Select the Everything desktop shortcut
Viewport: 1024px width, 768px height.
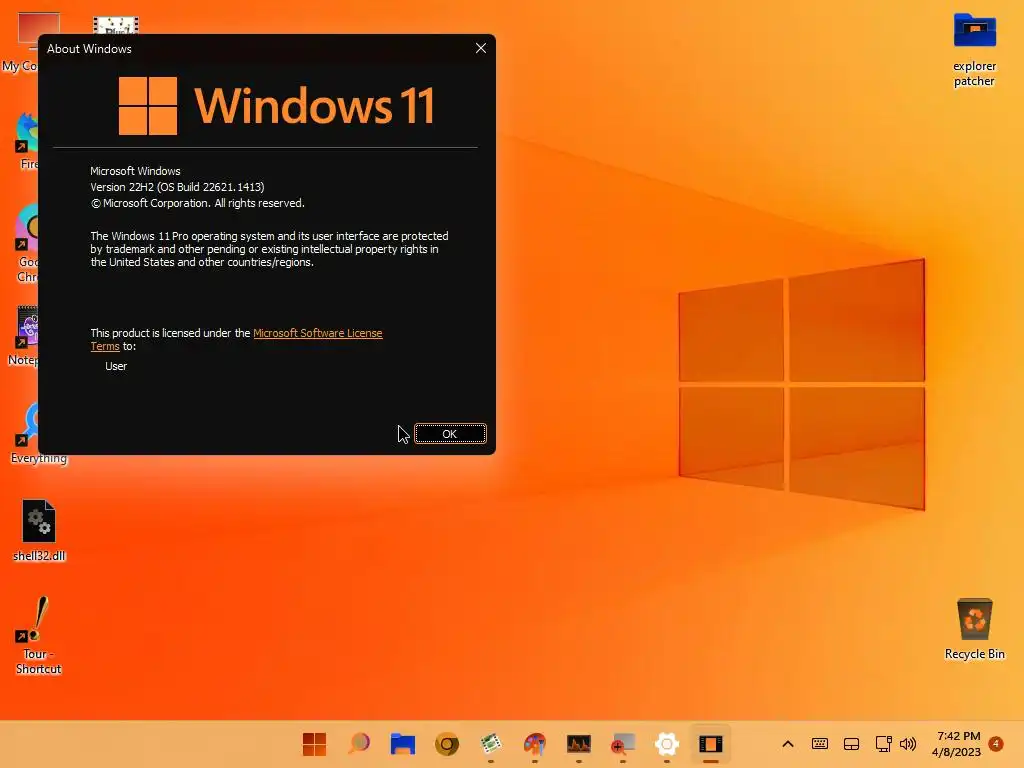39,433
